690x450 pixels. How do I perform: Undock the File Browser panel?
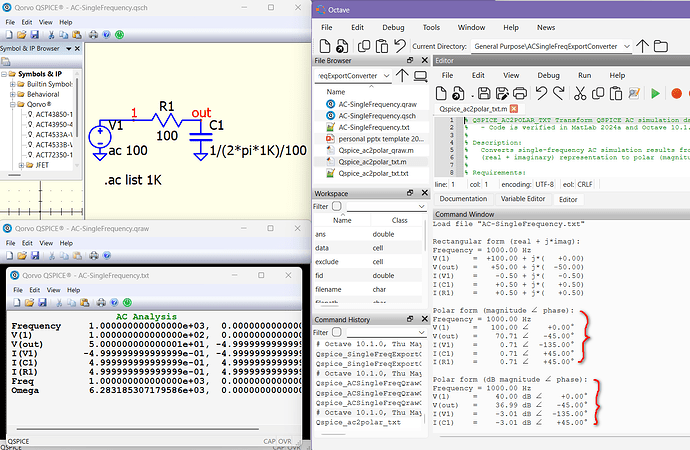click(x=410, y=60)
